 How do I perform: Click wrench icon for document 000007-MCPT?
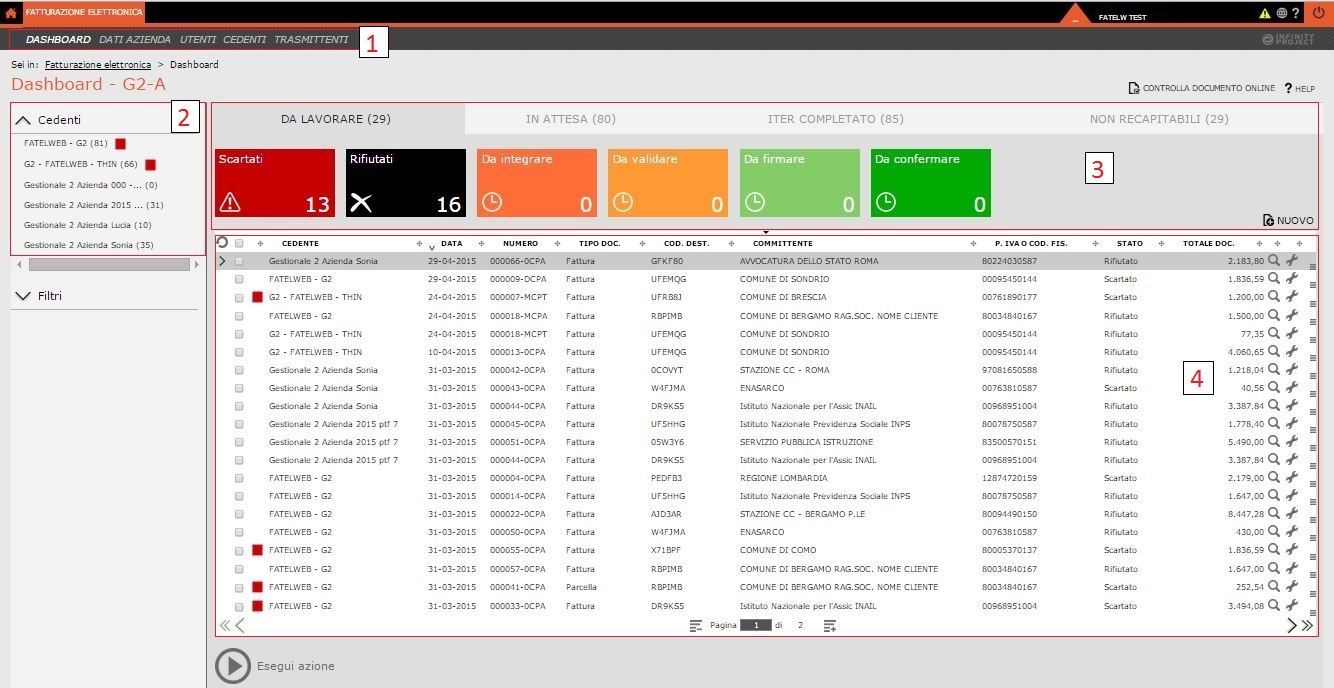pyautogui.click(x=1292, y=297)
